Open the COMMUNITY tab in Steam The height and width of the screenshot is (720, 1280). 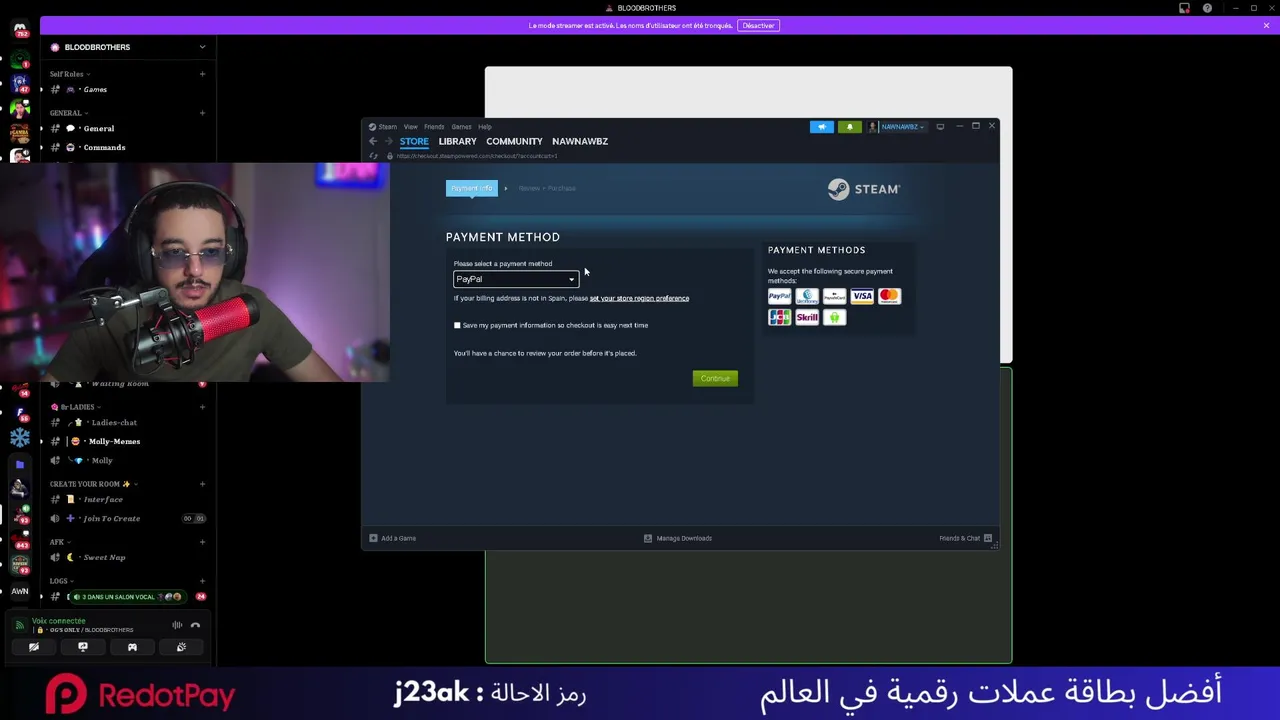(x=514, y=141)
